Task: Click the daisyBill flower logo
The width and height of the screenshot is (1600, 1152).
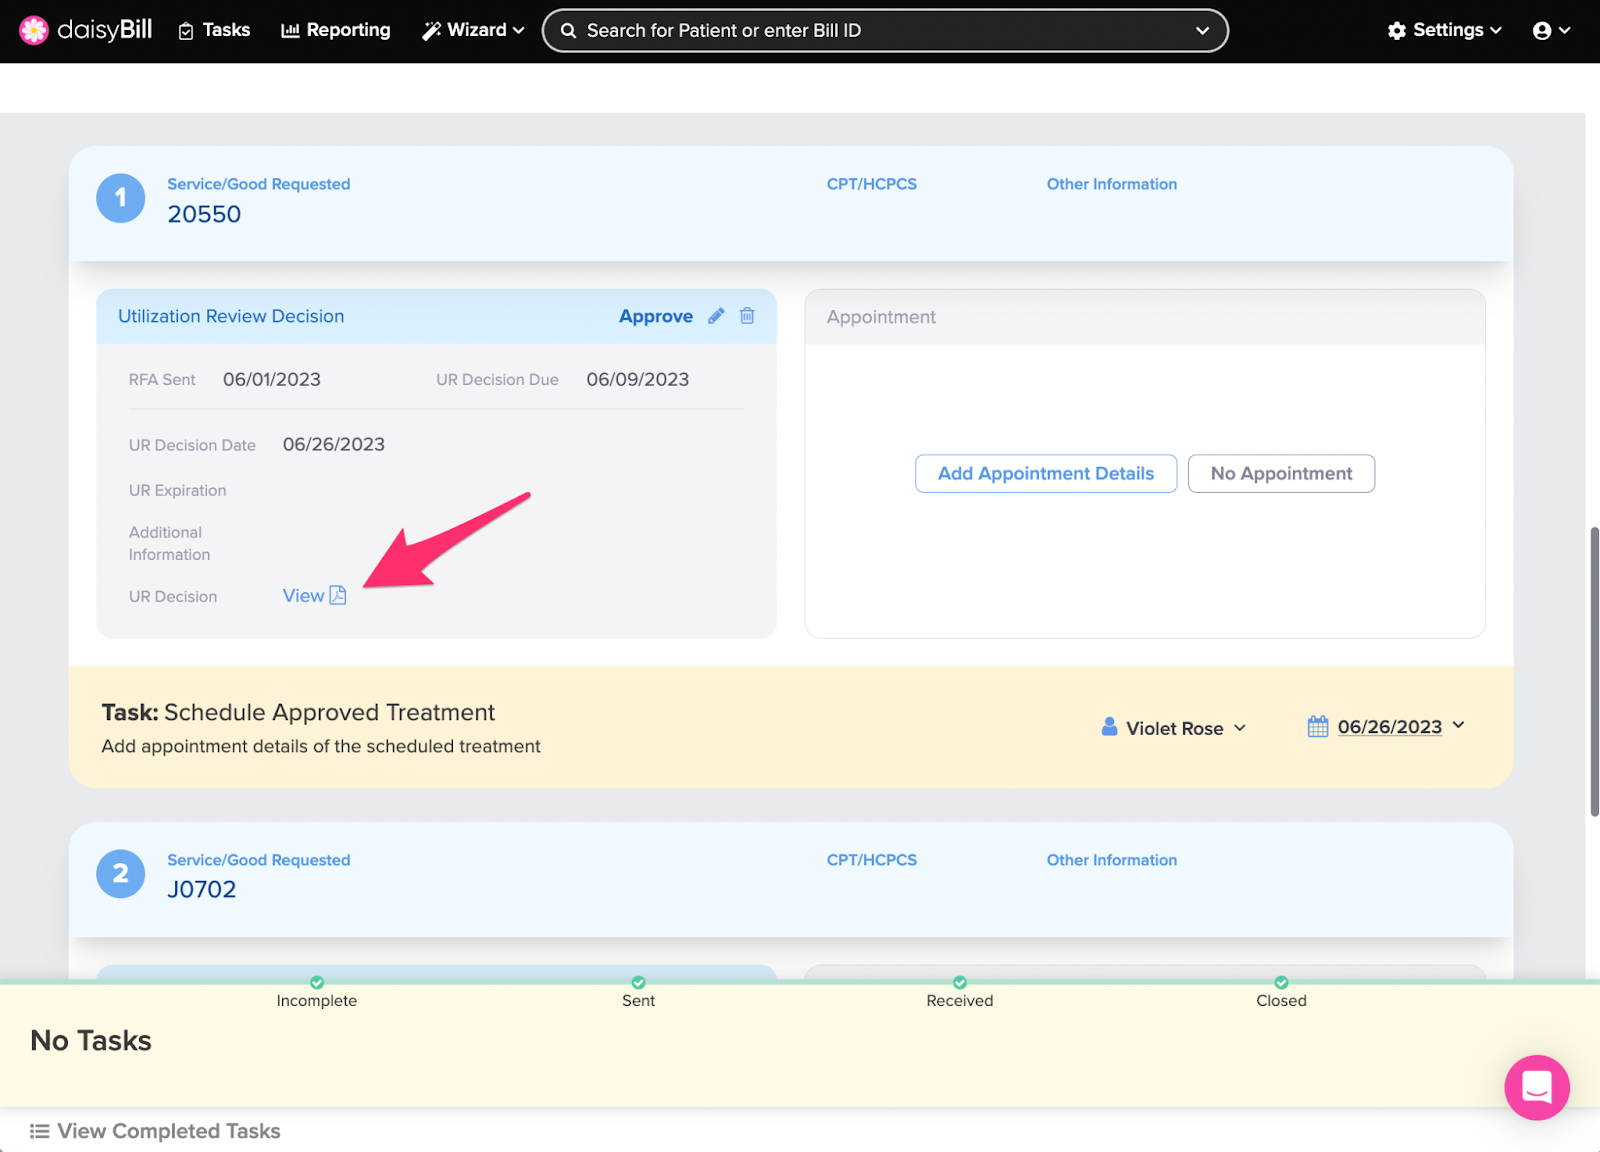Action: coord(34,31)
